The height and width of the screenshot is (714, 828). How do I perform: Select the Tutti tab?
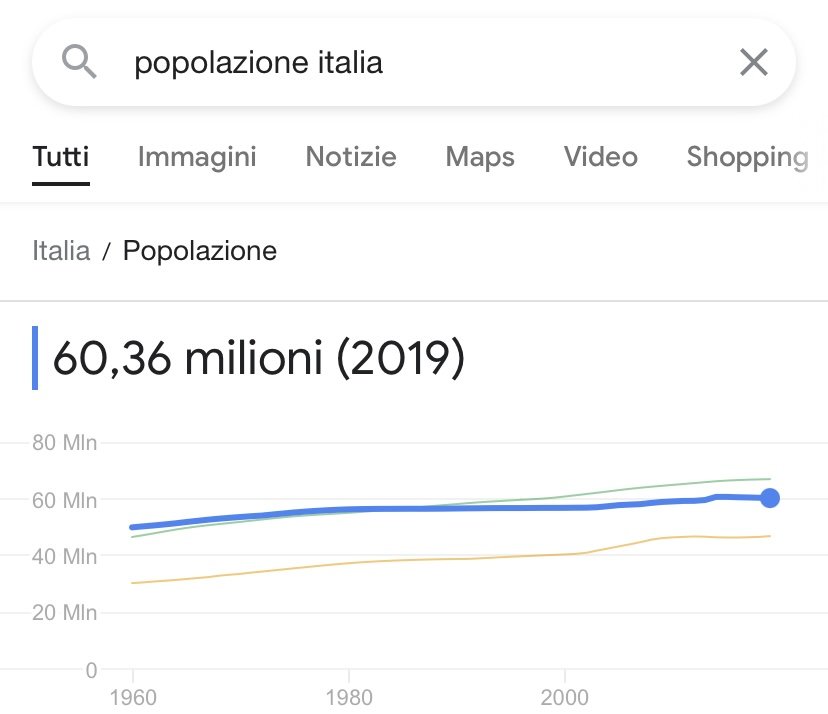click(x=61, y=157)
